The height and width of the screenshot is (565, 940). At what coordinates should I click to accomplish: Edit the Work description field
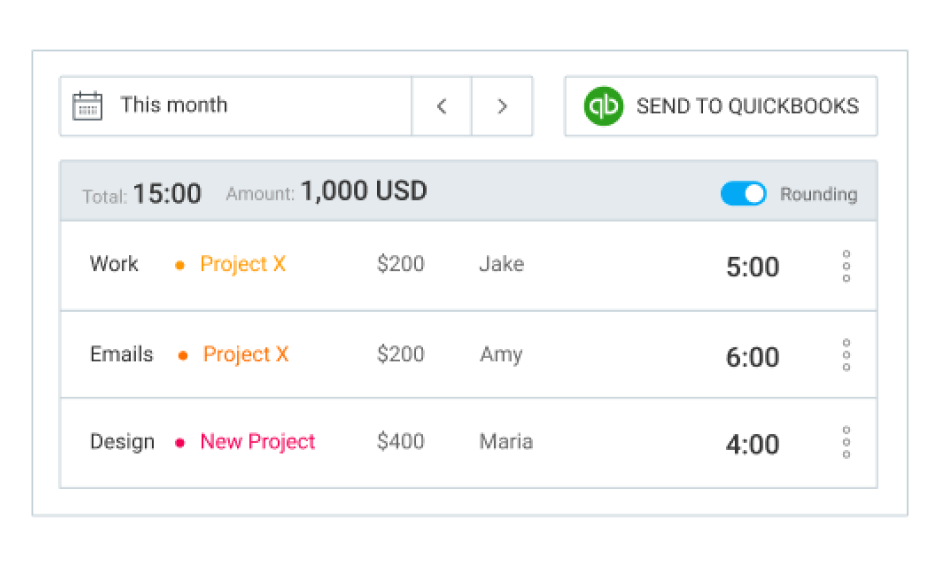(114, 264)
